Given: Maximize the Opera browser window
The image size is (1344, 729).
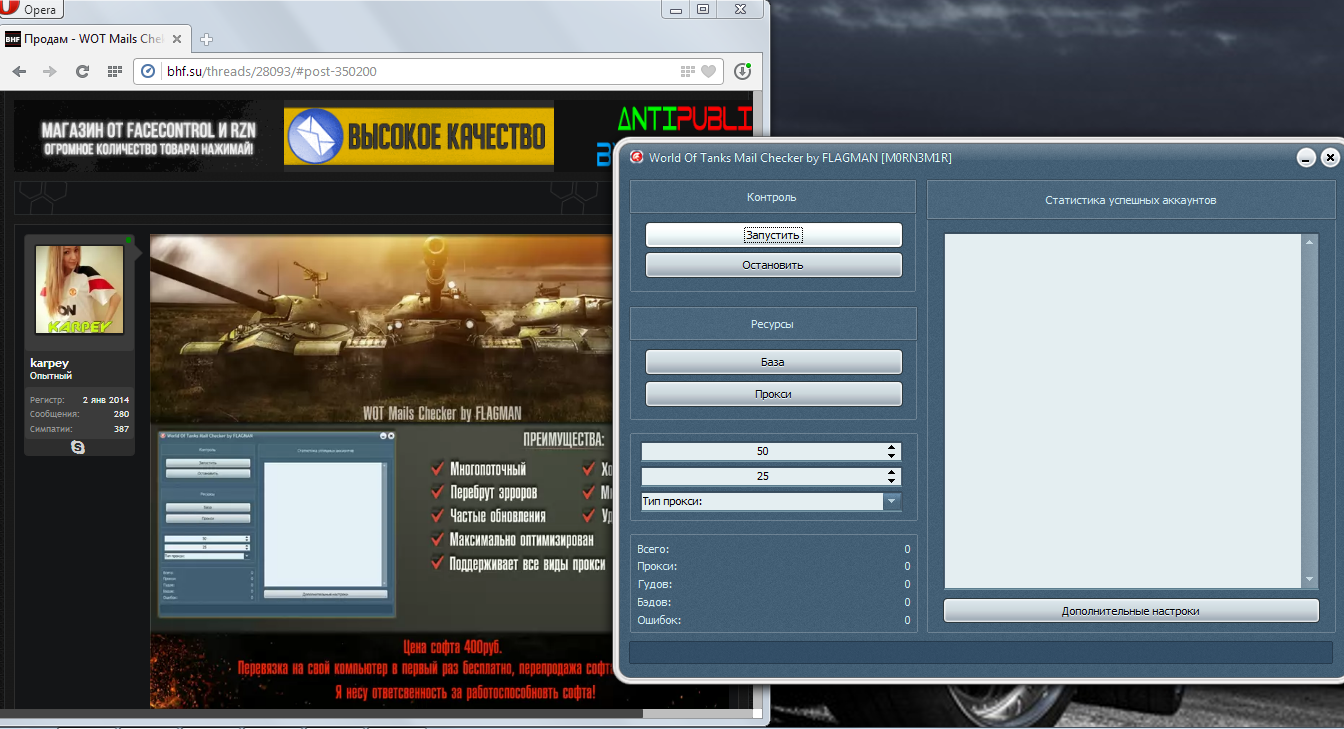Looking at the screenshot, I should [x=703, y=9].
